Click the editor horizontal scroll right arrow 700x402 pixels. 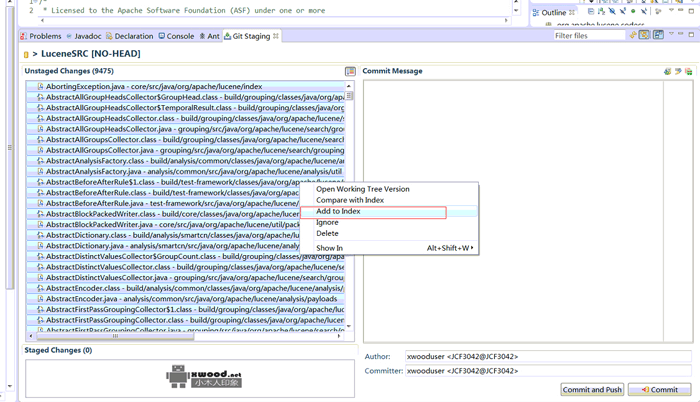click(x=506, y=21)
